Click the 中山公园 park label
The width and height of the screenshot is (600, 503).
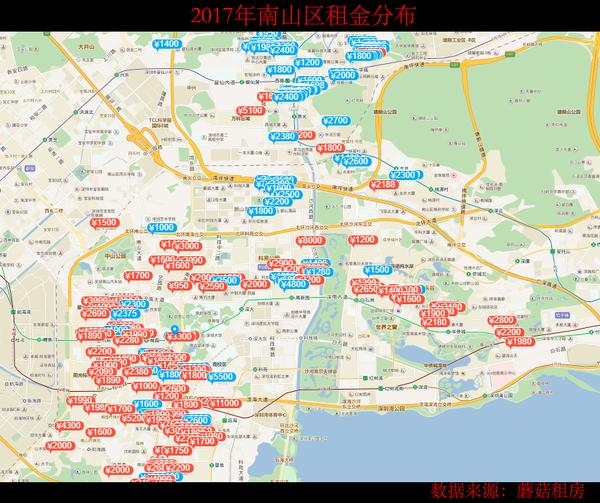(x=116, y=256)
